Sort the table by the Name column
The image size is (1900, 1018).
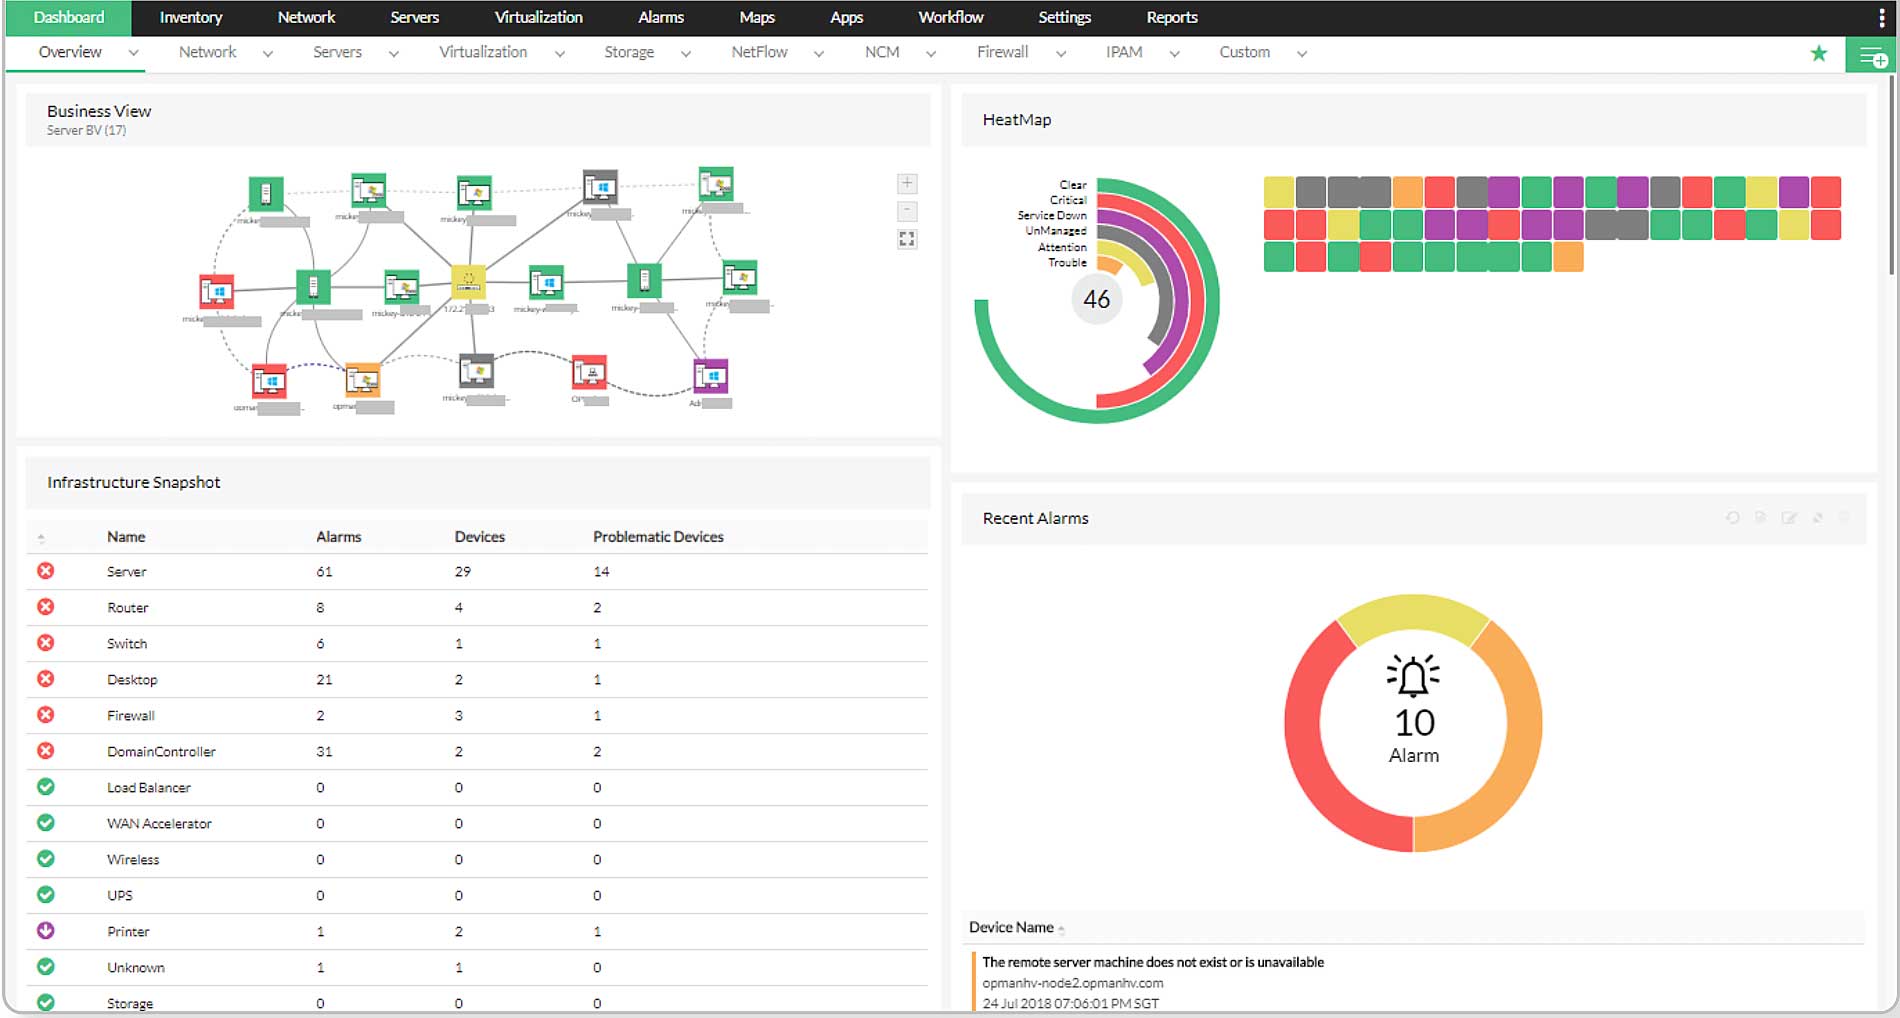point(126,536)
